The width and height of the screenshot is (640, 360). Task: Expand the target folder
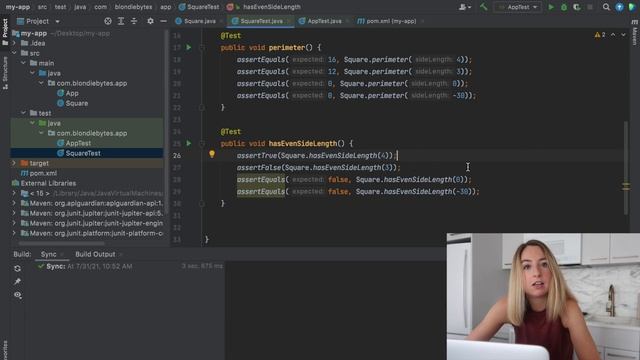coord(14,163)
